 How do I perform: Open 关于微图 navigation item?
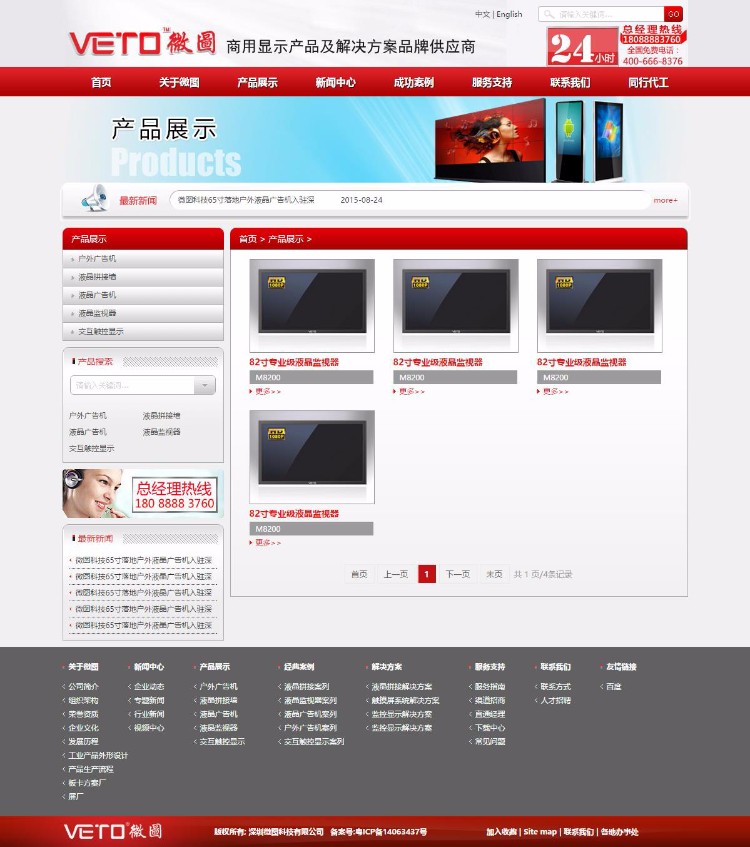[x=179, y=83]
